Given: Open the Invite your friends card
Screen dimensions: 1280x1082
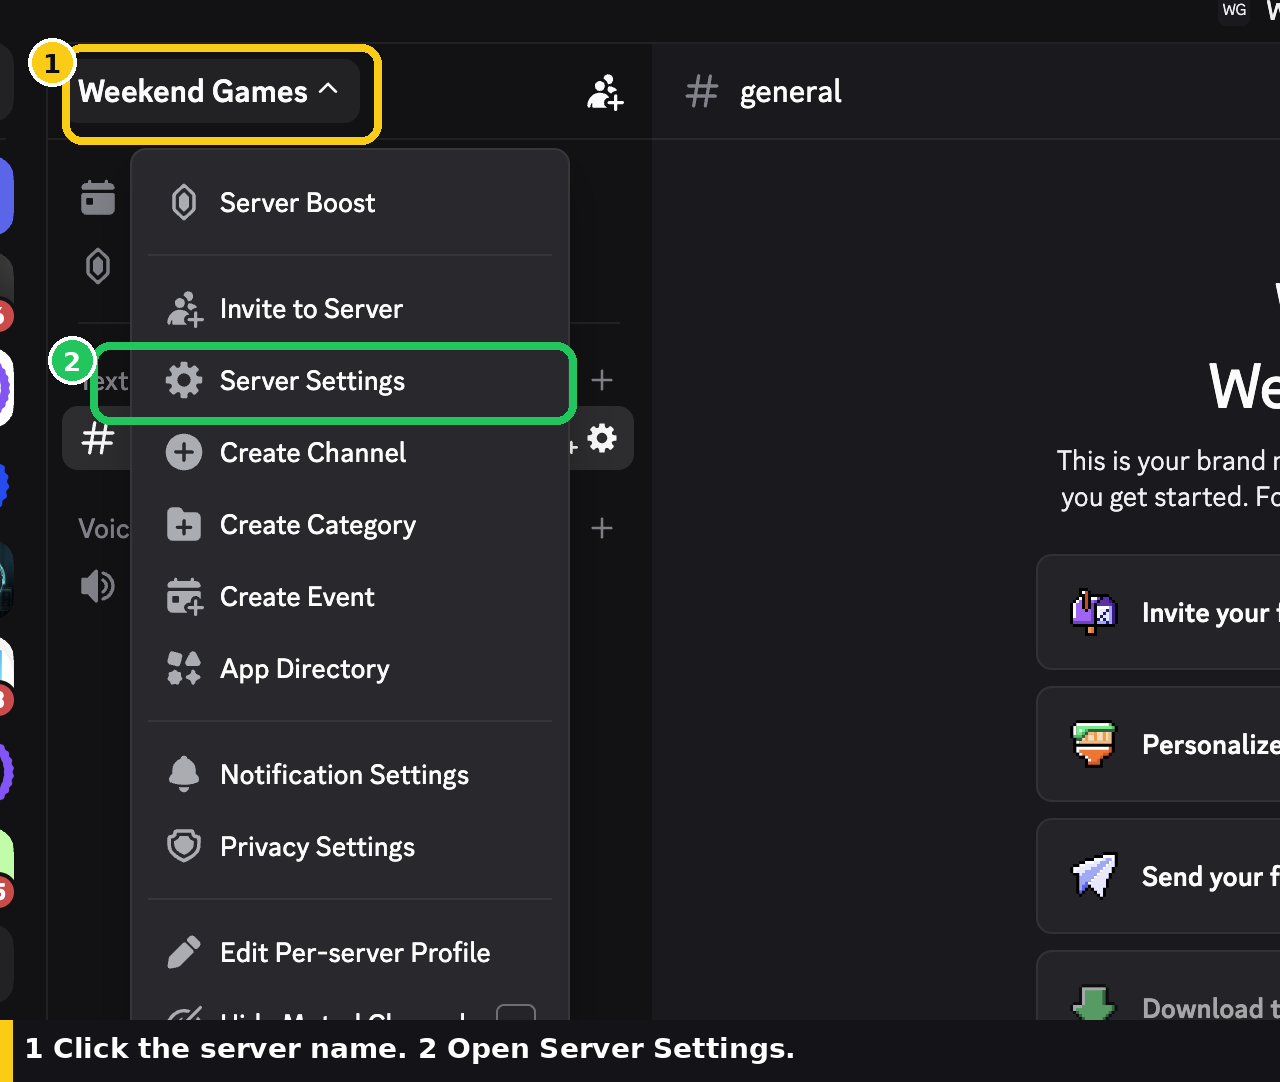Looking at the screenshot, I should 1159,612.
